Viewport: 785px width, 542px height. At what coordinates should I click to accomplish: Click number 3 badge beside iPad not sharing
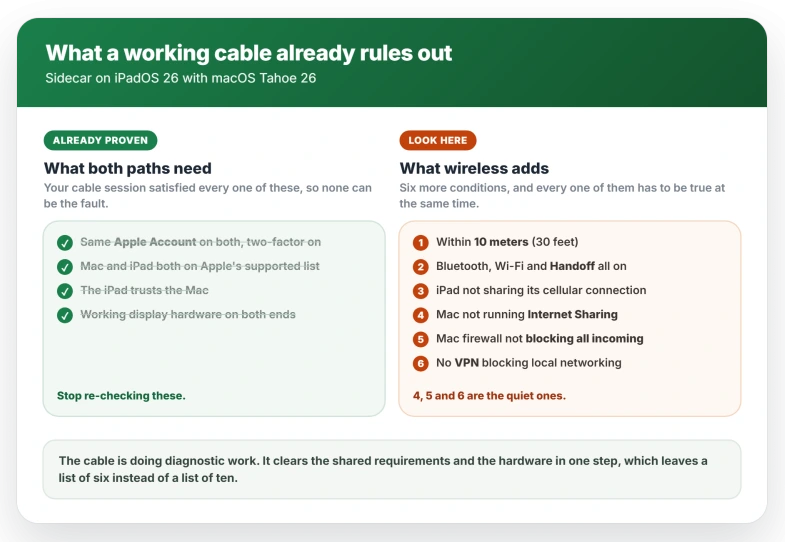click(x=421, y=291)
